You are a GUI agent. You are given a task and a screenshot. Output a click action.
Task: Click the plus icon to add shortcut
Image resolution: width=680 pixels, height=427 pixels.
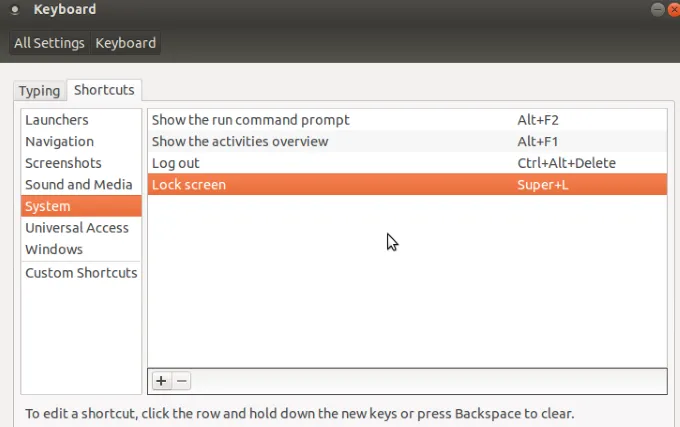(x=161, y=381)
